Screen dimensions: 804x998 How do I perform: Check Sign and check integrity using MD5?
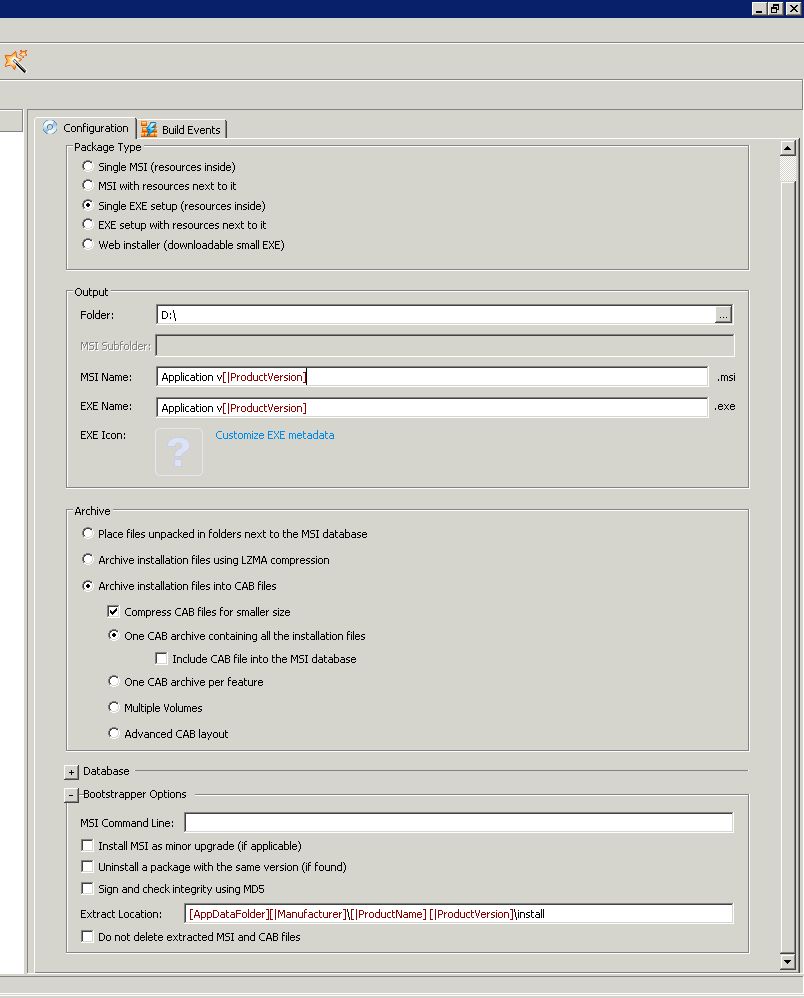88,889
